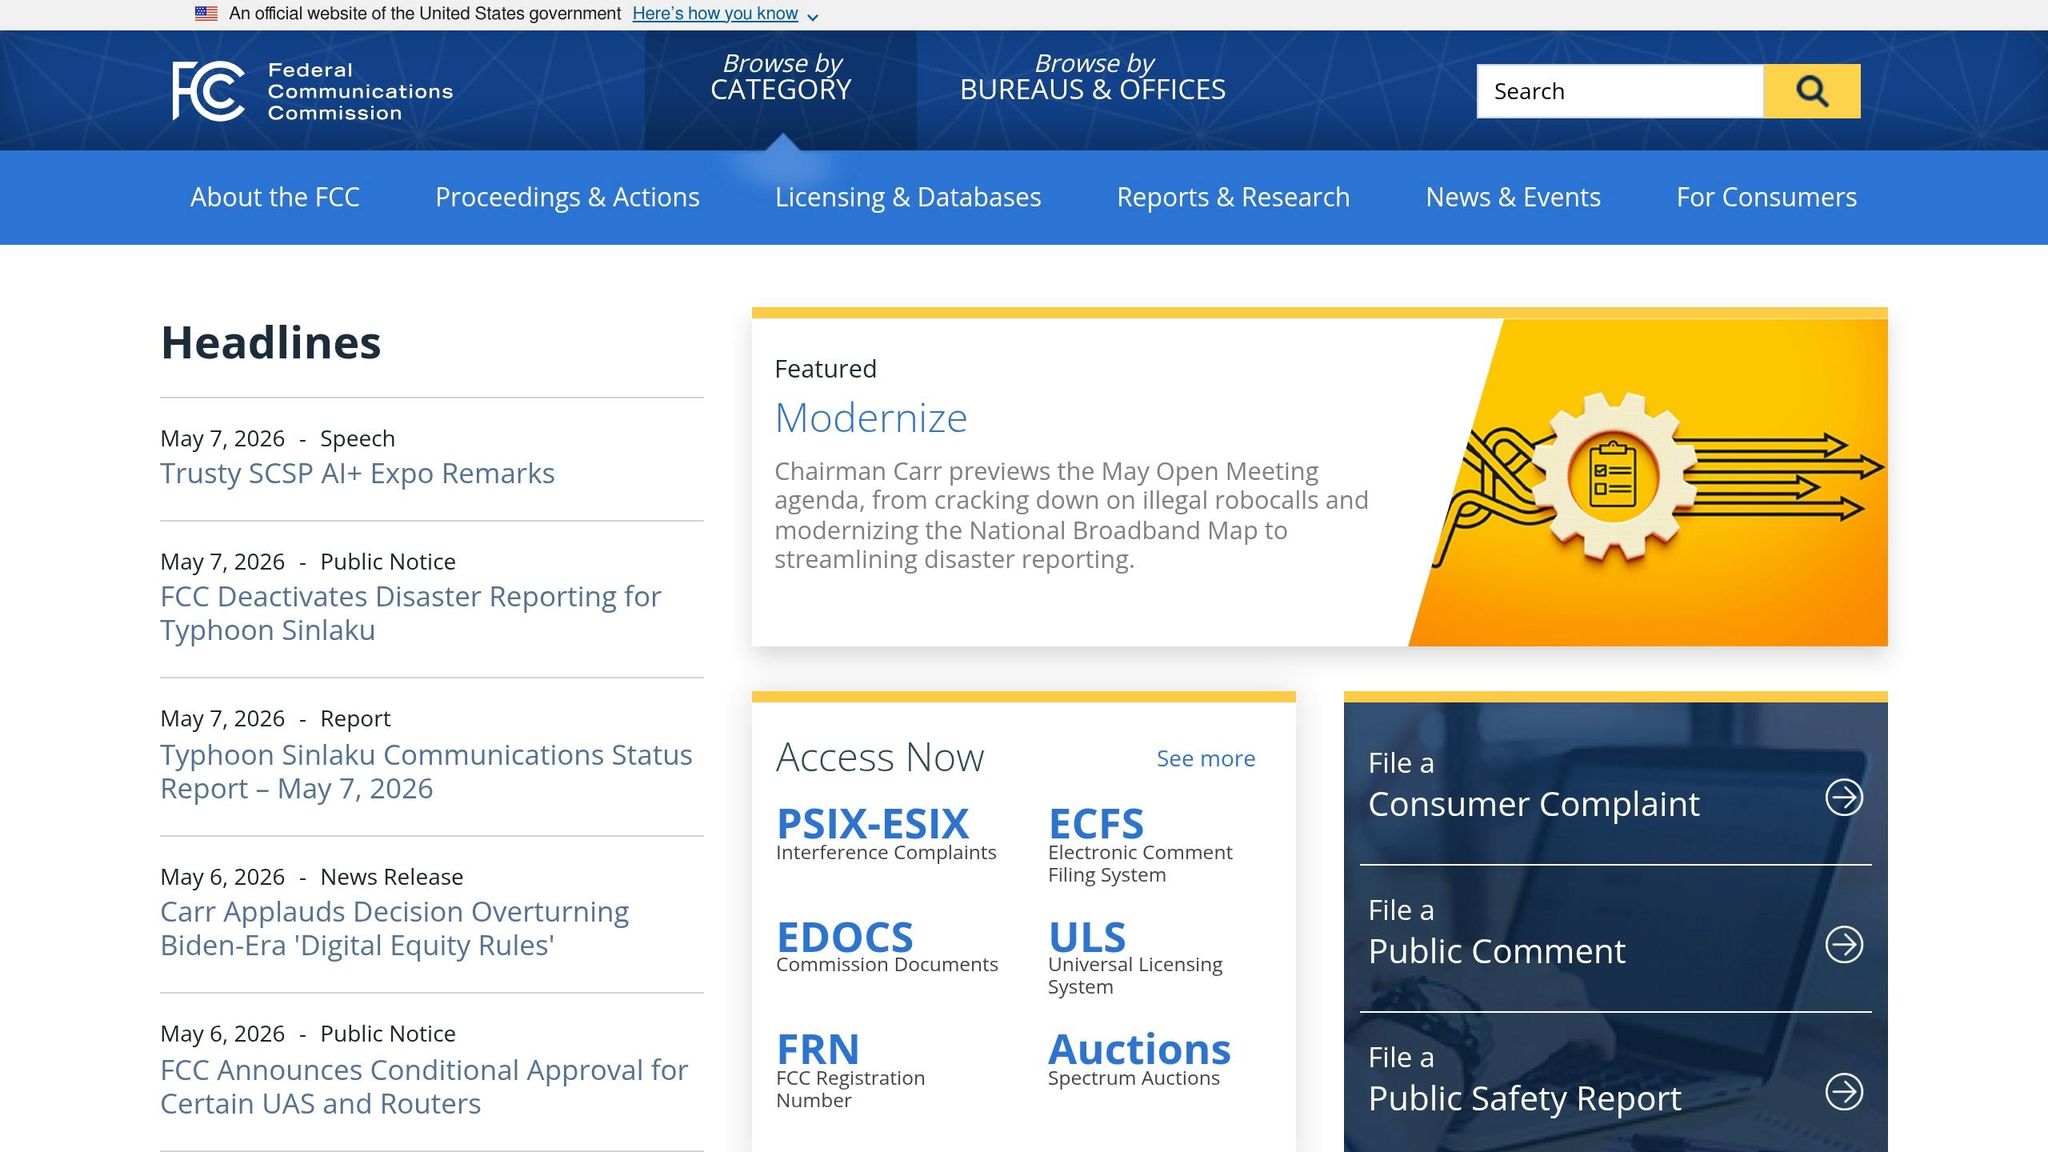Viewport: 2048px width, 1152px height.
Task: Click "May 6, 2026 - News Release" text
Action: pyautogui.click(x=312, y=877)
